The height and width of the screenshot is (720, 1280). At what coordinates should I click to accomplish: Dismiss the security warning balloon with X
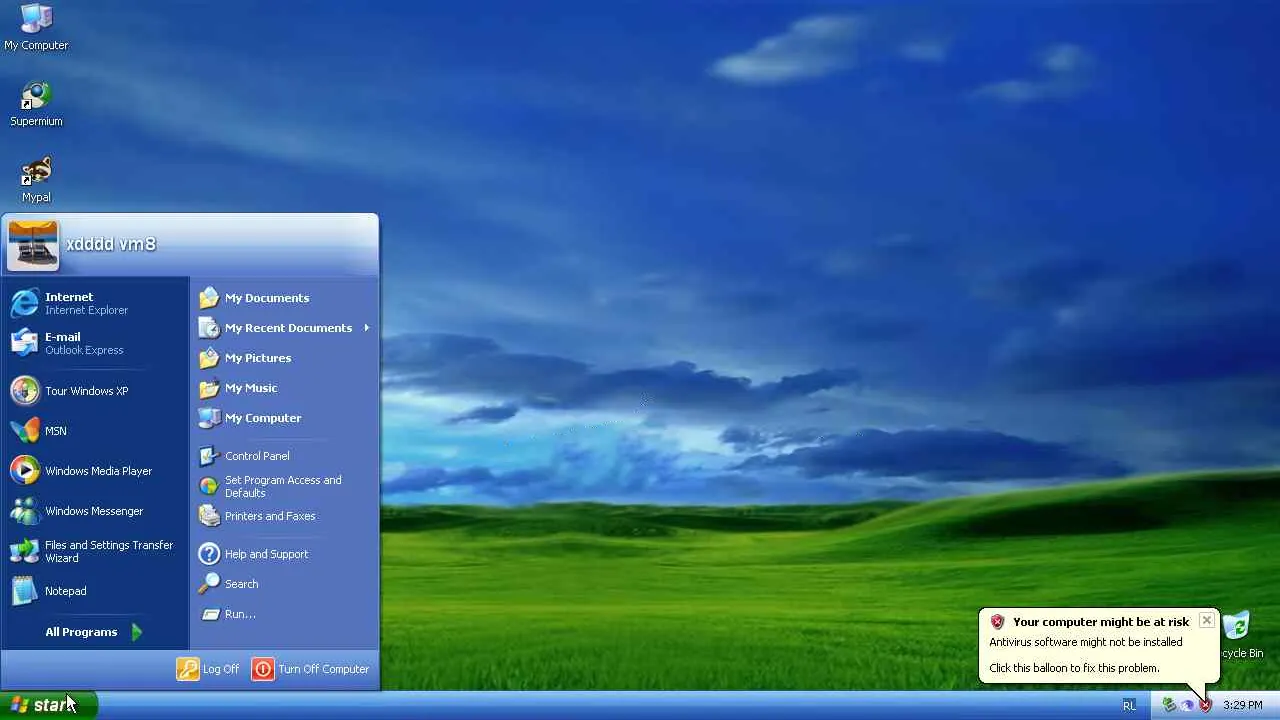click(1207, 620)
